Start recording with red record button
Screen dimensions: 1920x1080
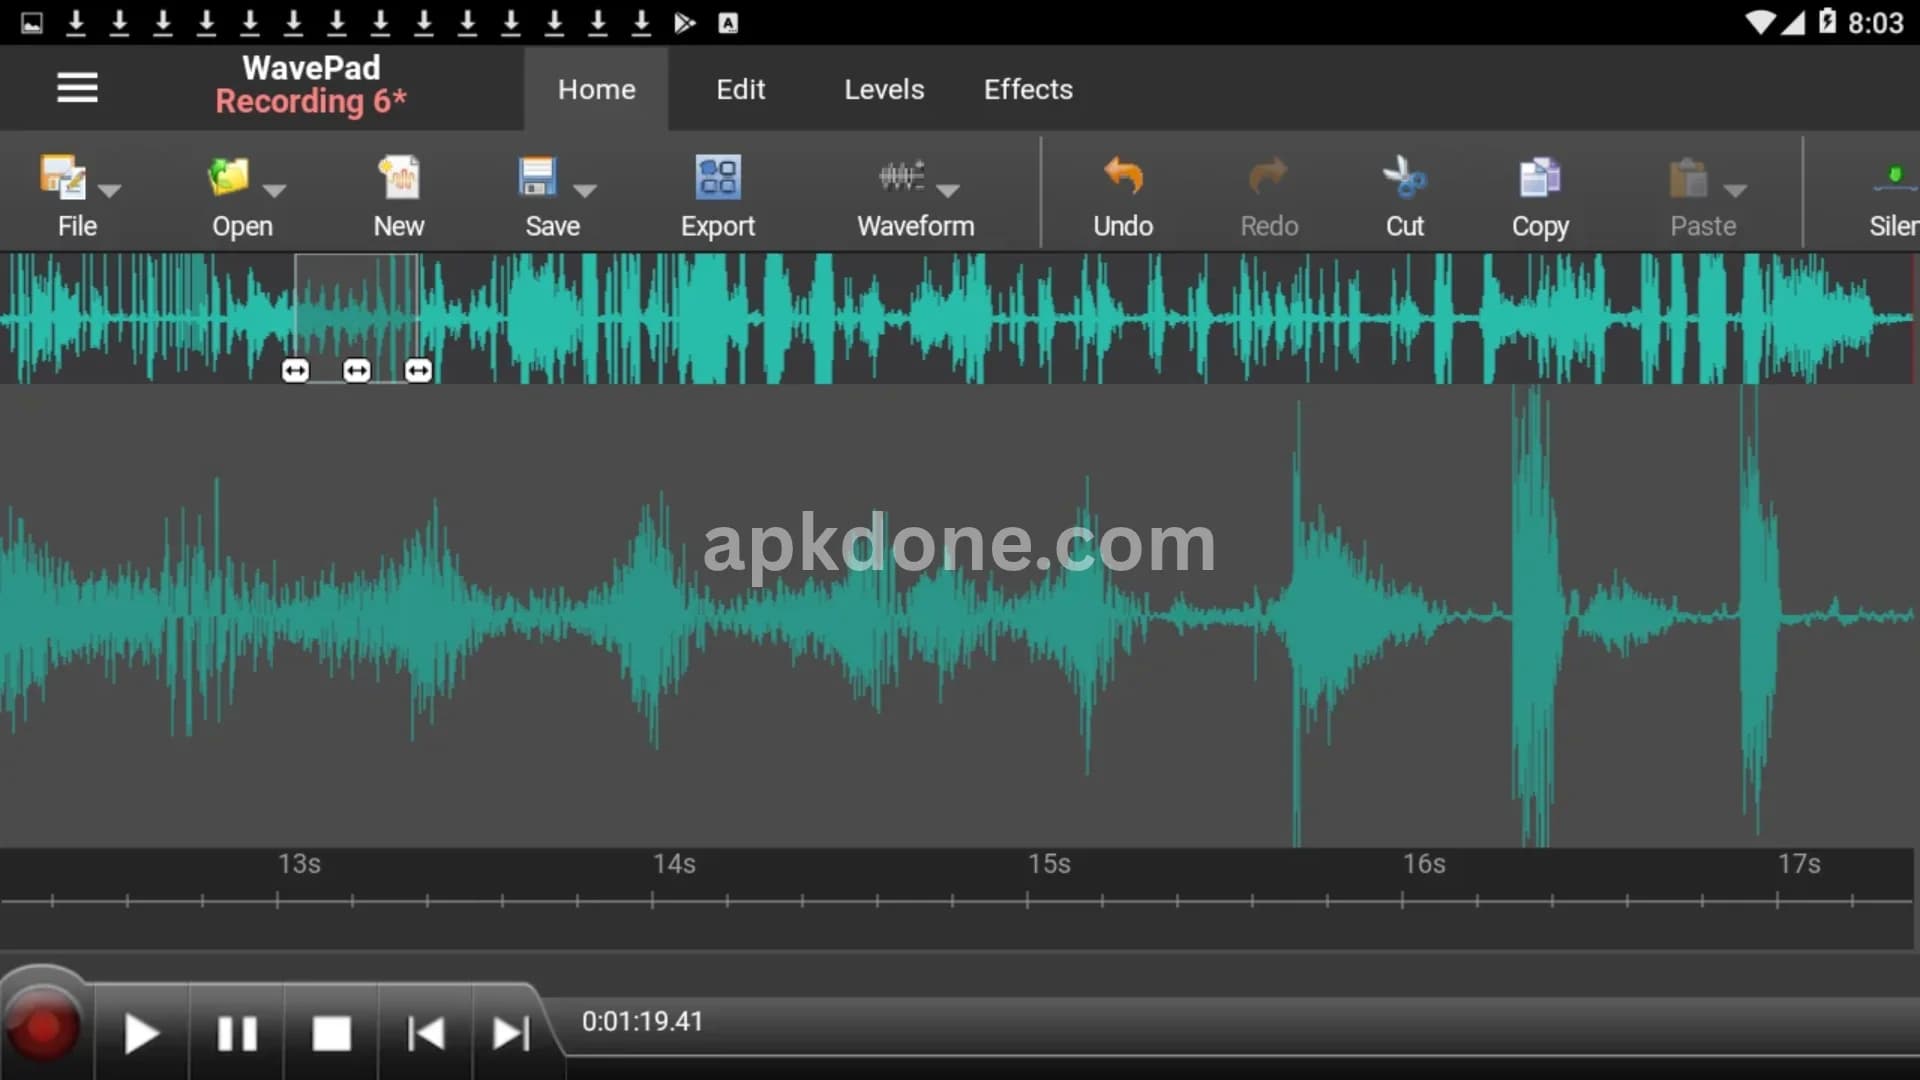[x=42, y=1027]
